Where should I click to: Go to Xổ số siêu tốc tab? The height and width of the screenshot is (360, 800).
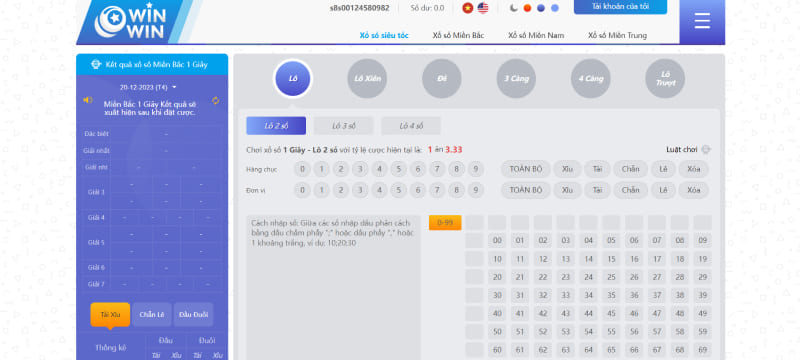click(384, 35)
